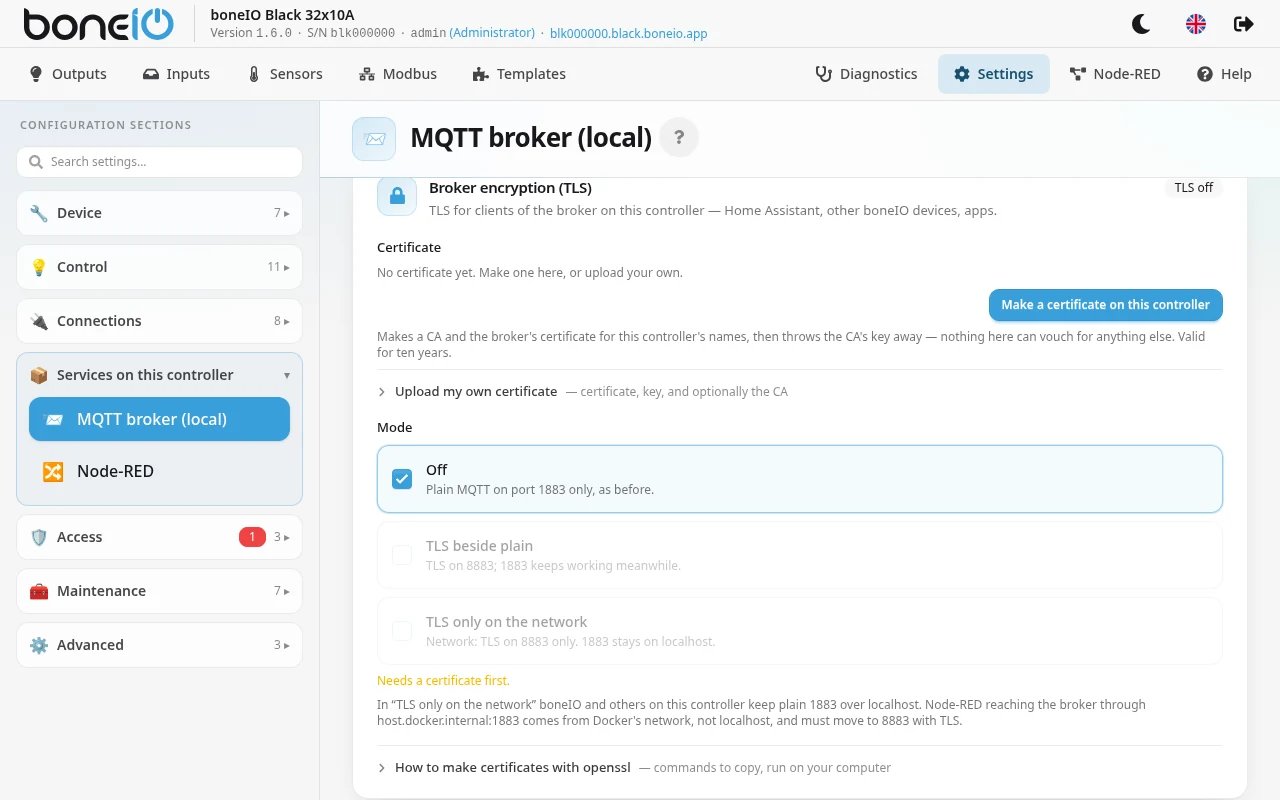Go to the Sensors tab
The image size is (1280, 800).
(x=284, y=74)
